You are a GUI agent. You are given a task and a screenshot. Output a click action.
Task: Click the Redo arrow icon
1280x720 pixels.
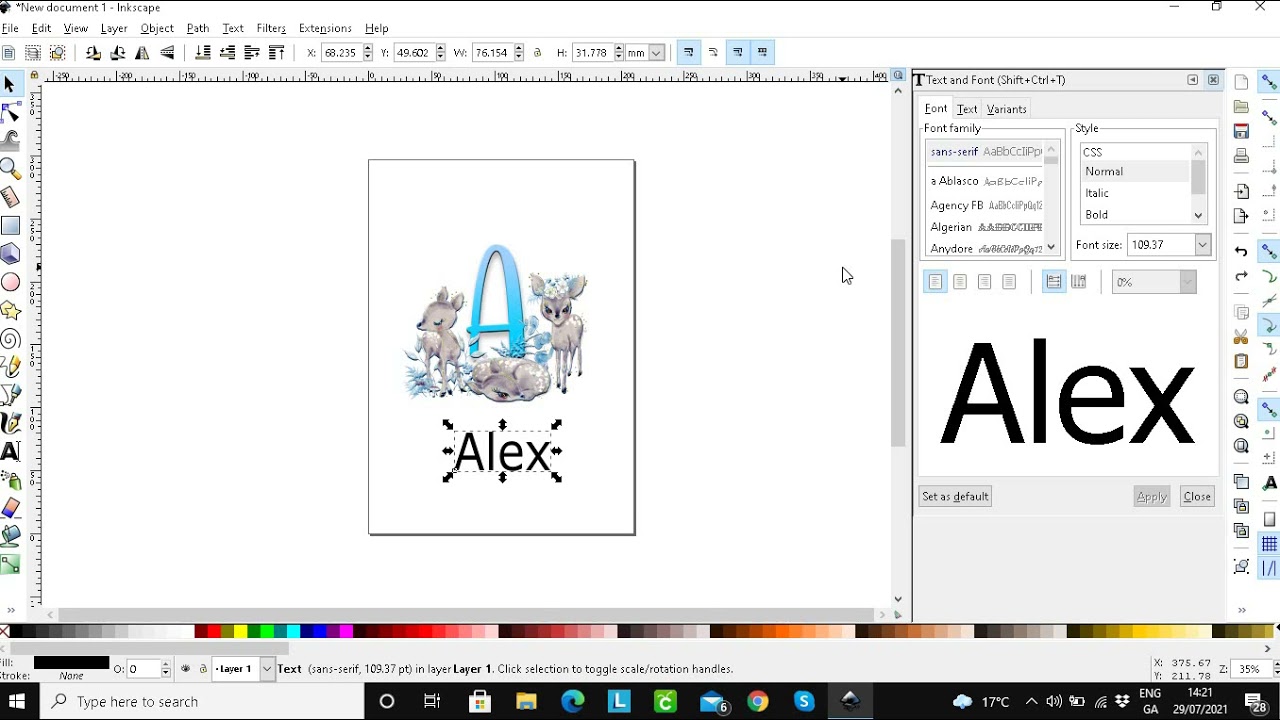pos(1241,276)
